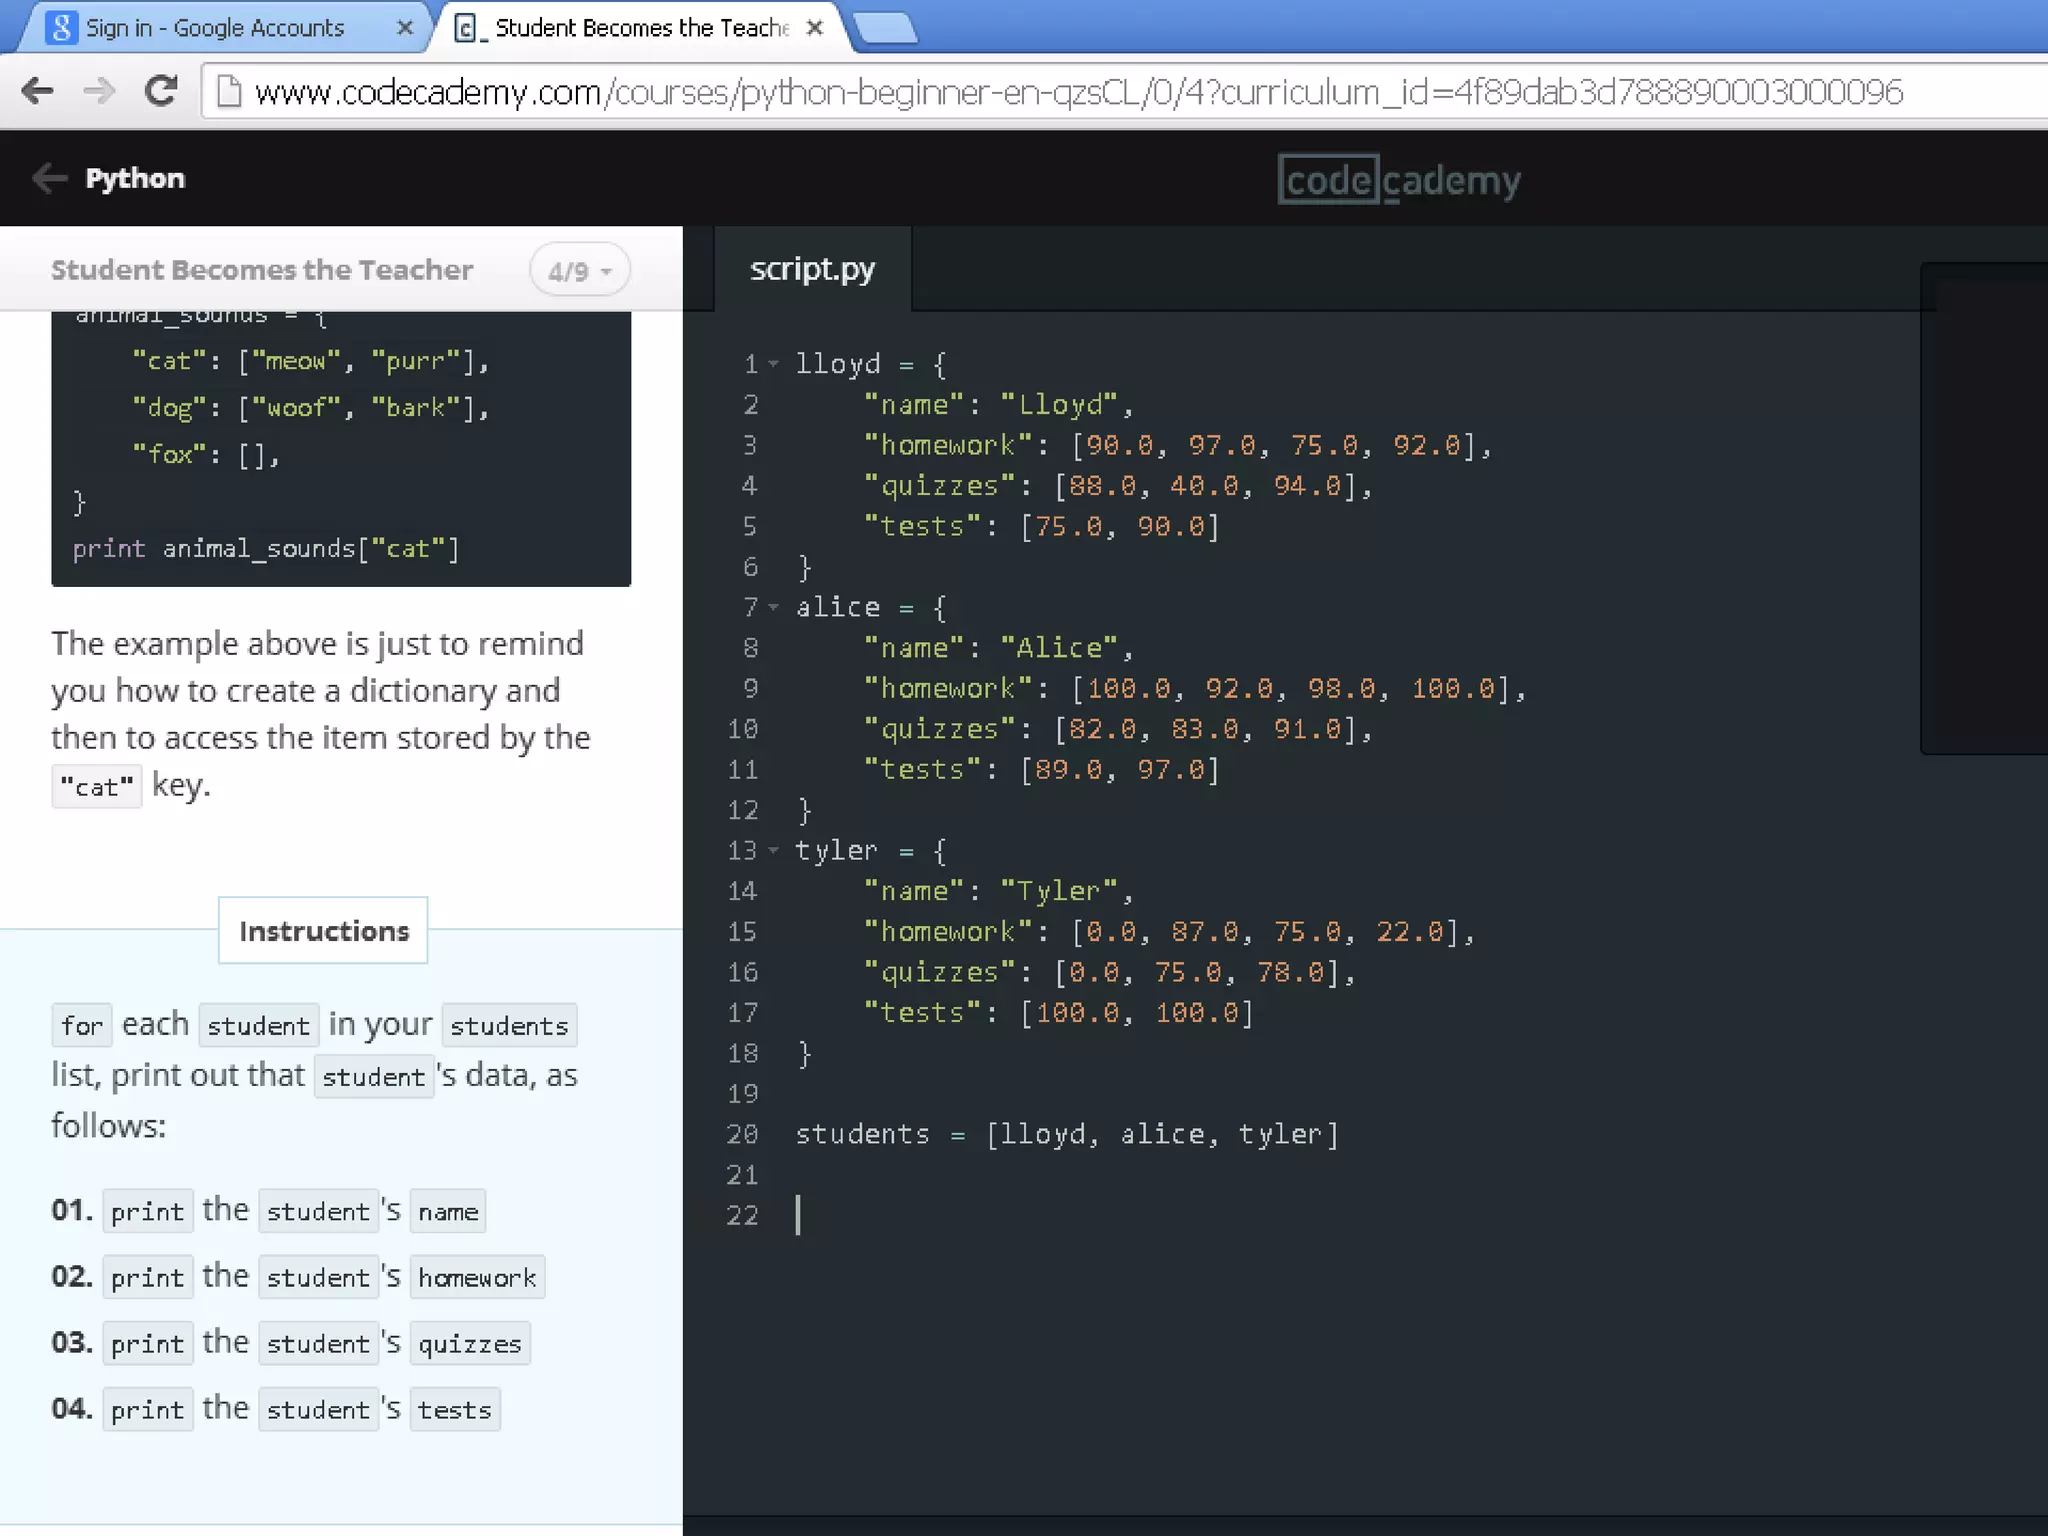
Task: Click the Student Becomes the Teacher title
Action: coord(262,270)
